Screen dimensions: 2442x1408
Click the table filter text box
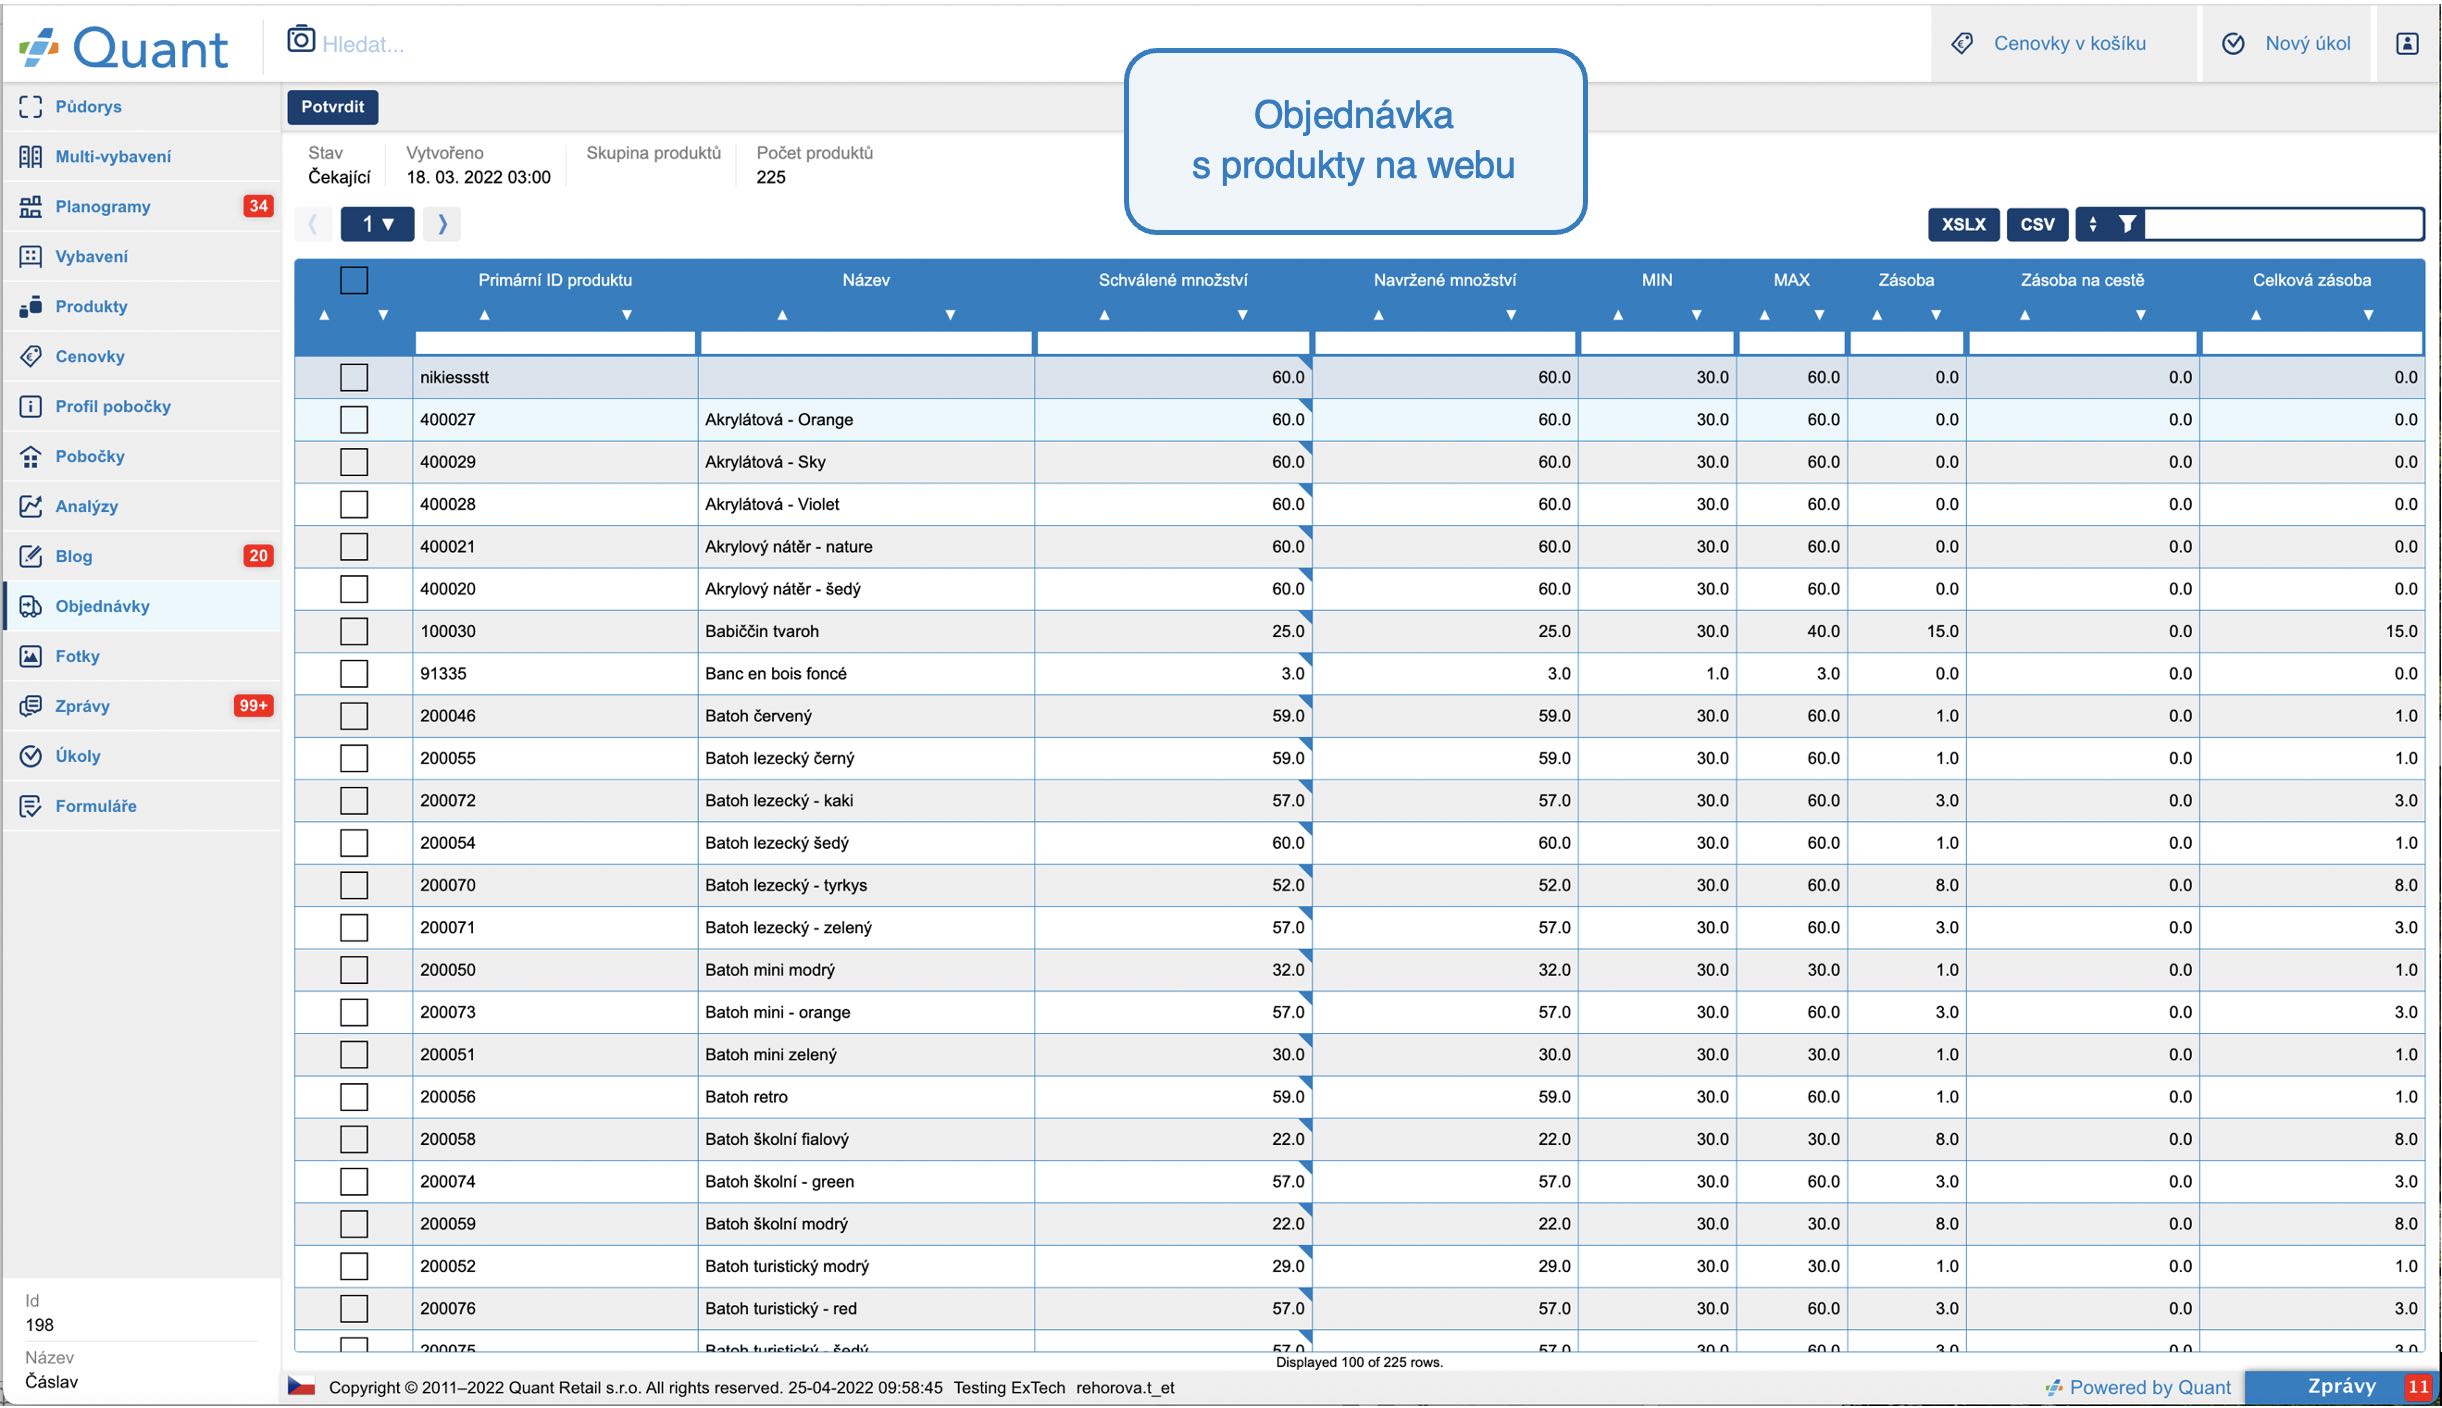(x=2284, y=224)
